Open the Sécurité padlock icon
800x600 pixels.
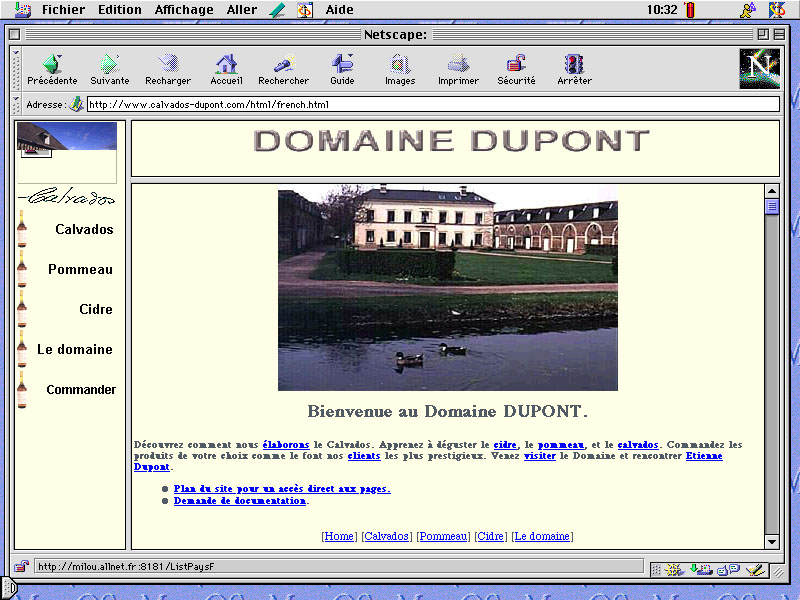tap(516, 64)
